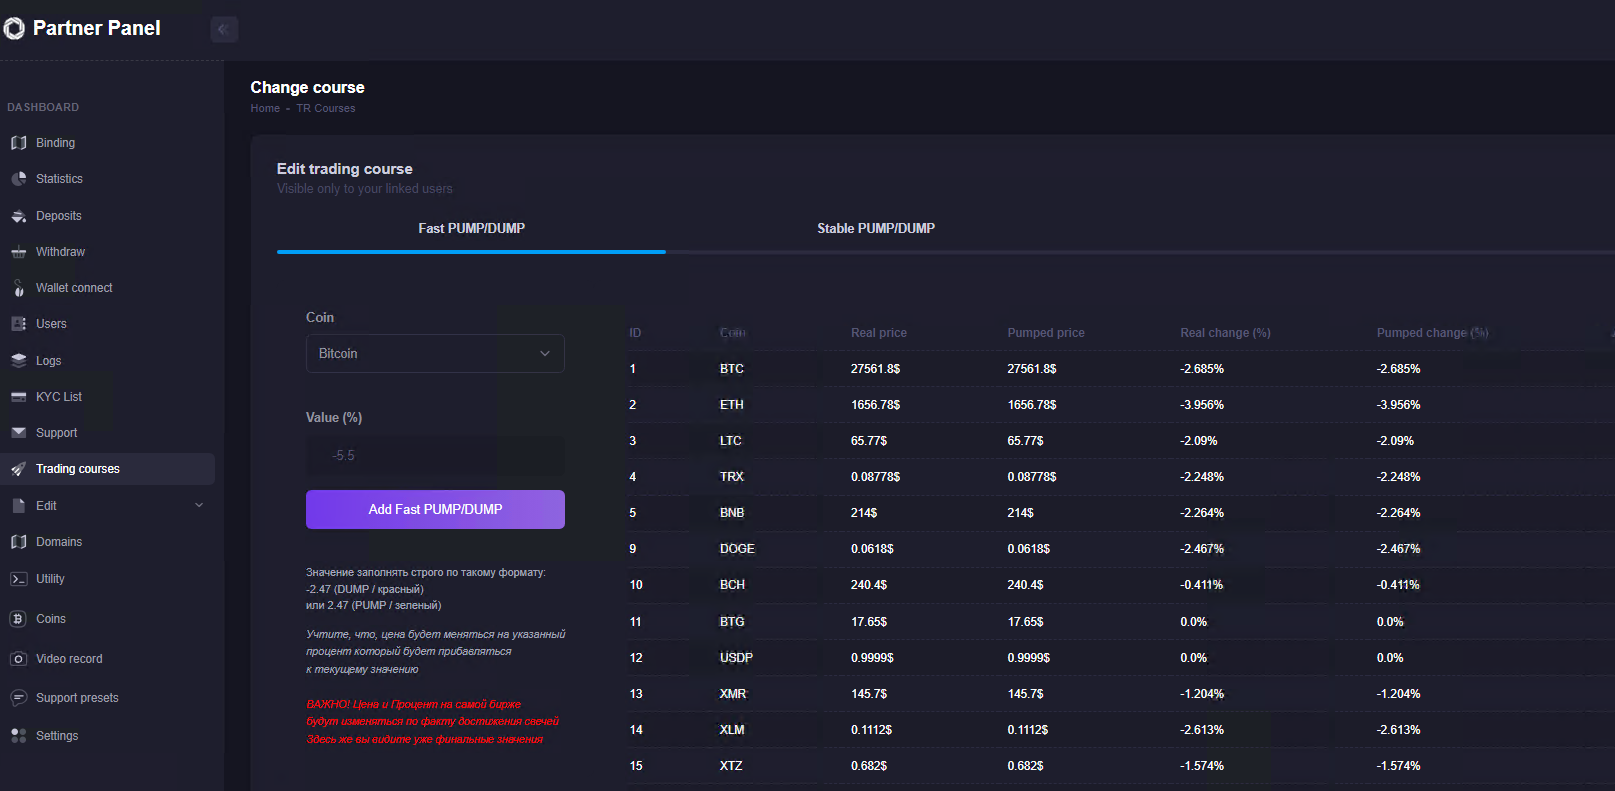Open the Bitcoin coin dropdown
This screenshot has width=1615, height=791.
pos(435,354)
